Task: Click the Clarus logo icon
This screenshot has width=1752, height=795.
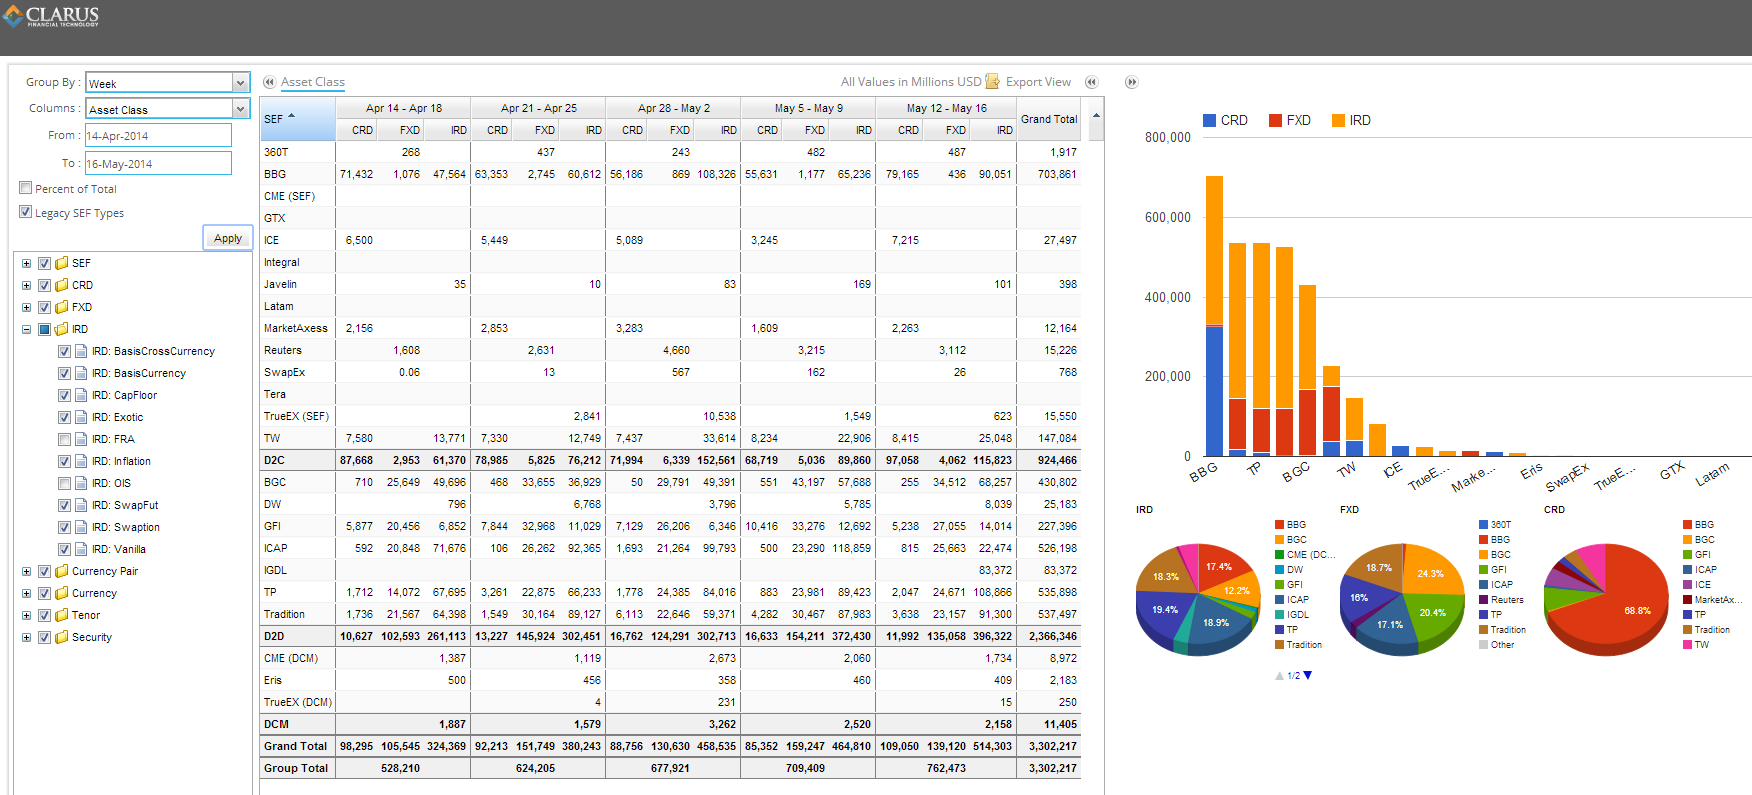Action: 12,16
